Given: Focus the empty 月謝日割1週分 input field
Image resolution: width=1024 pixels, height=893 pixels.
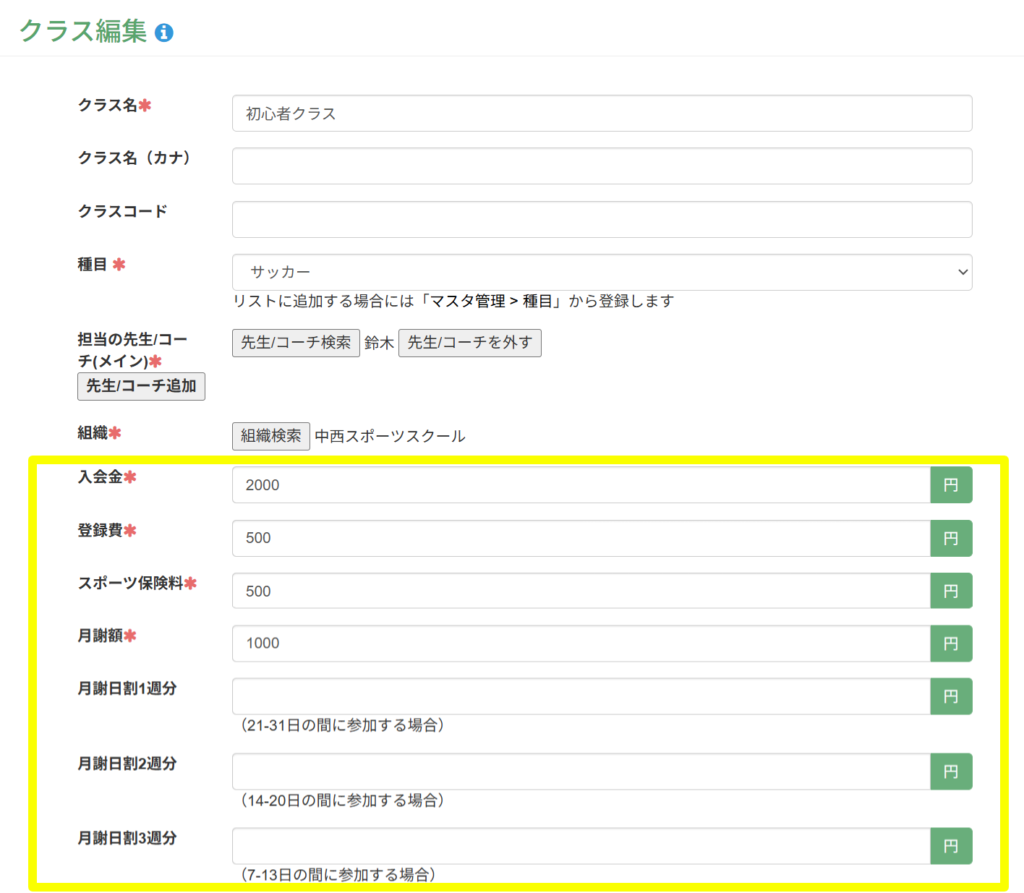Looking at the screenshot, I should (x=580, y=696).
